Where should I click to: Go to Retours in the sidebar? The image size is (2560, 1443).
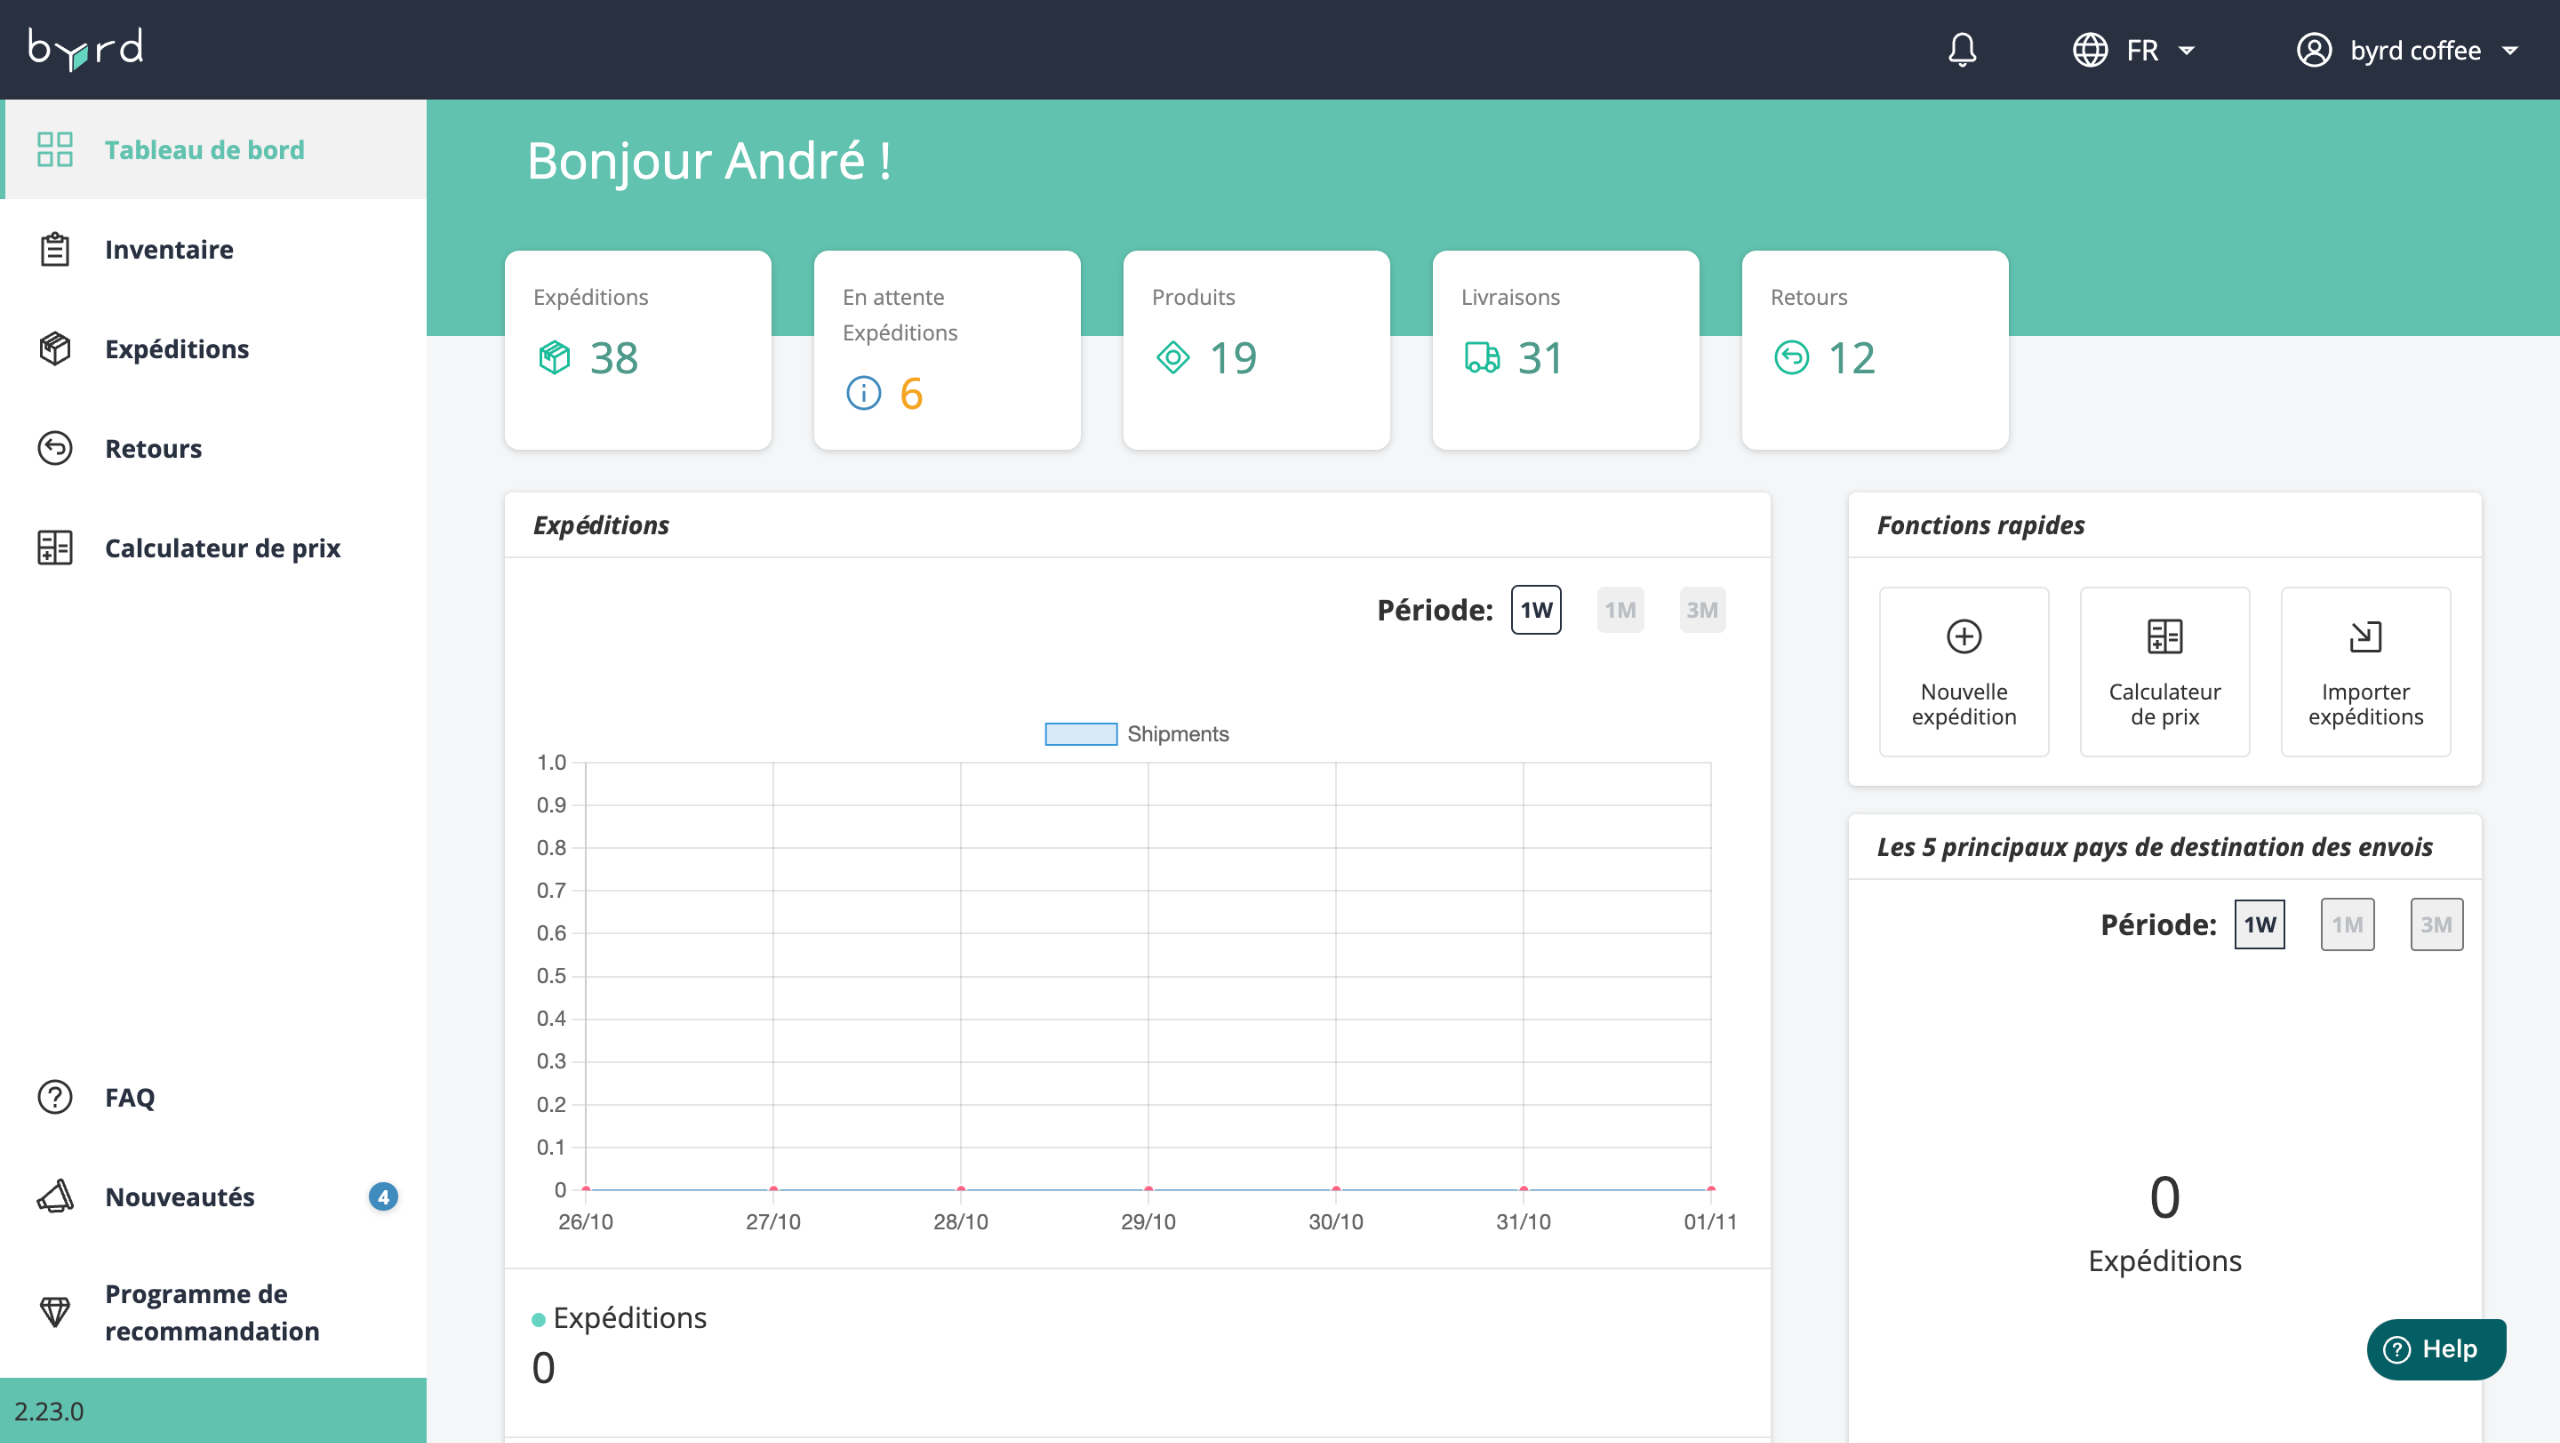point(153,448)
